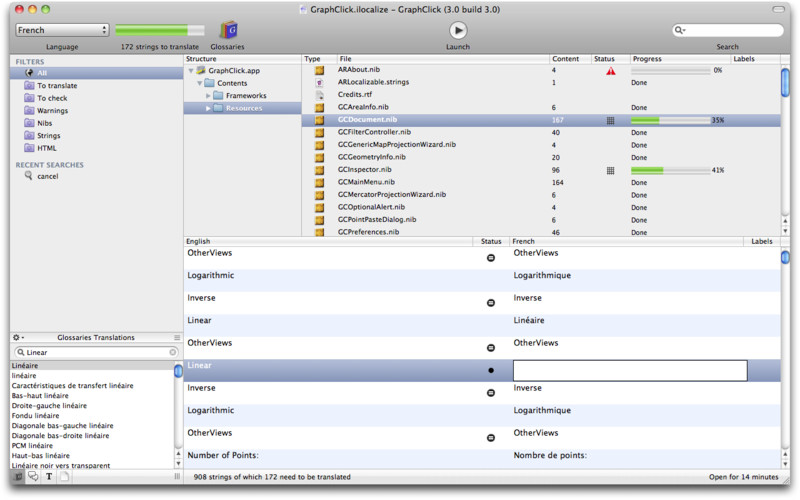Select GCOptionalAlert.nib icon
Viewport: 800px width, 500px height.
tap(319, 208)
